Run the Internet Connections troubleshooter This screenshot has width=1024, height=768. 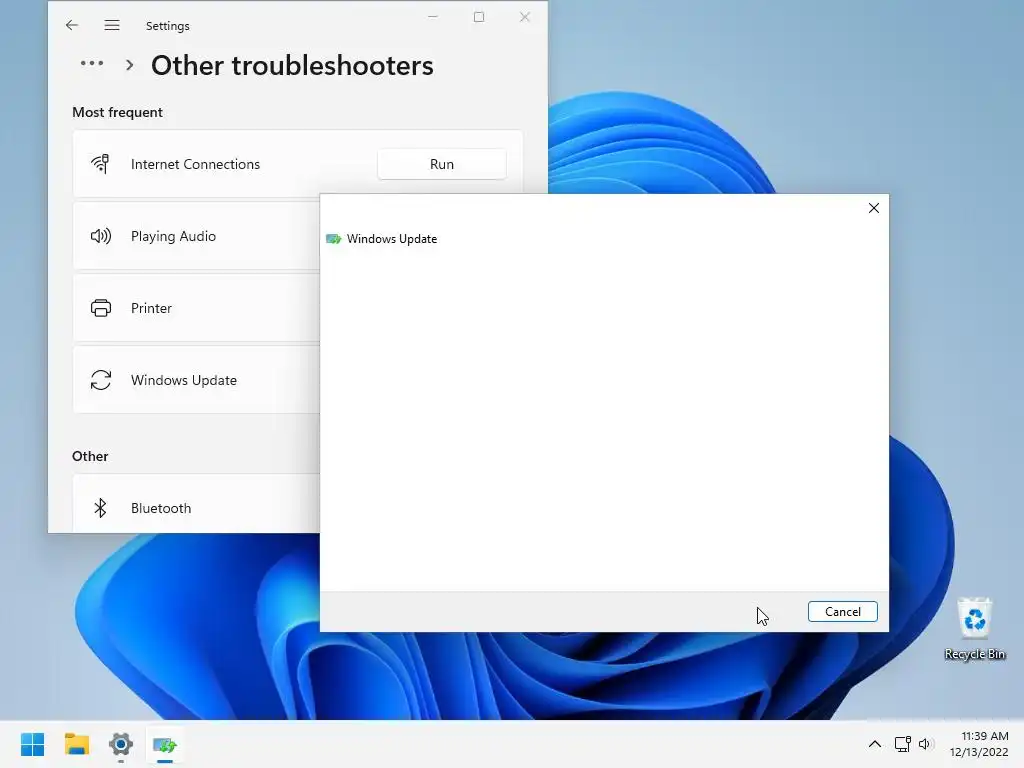[441, 164]
